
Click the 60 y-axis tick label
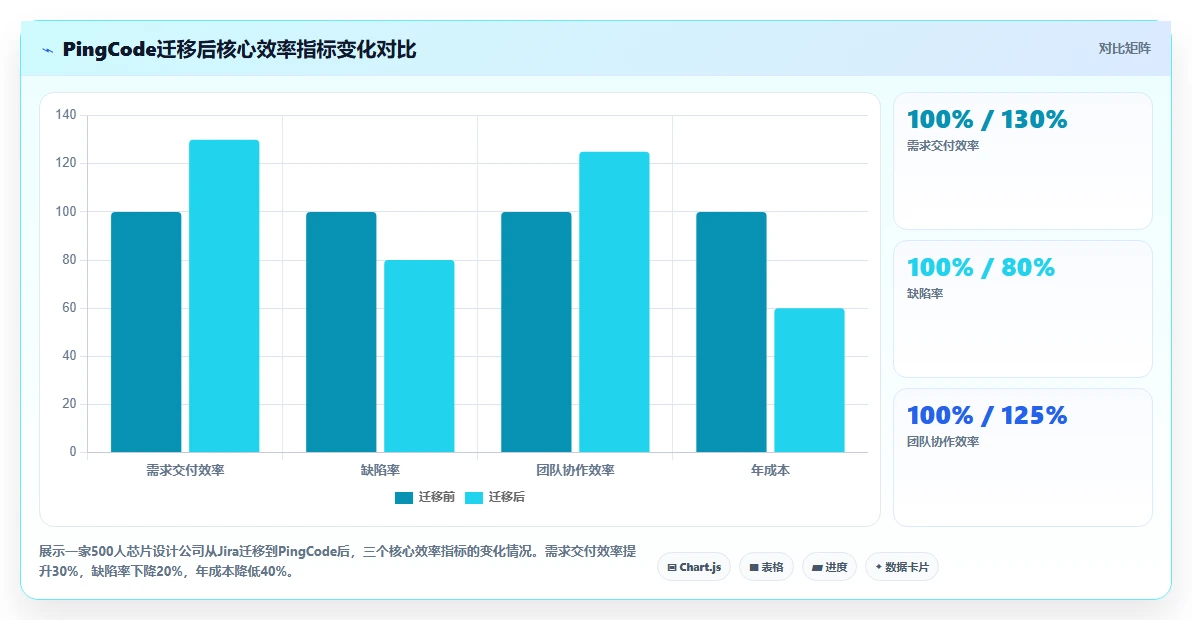click(69, 308)
